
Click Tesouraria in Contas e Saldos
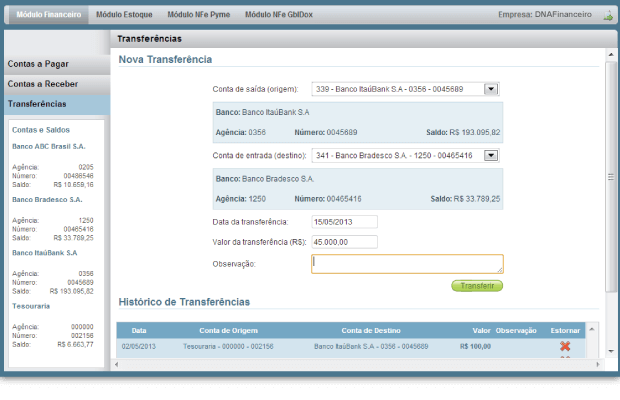(x=31, y=306)
